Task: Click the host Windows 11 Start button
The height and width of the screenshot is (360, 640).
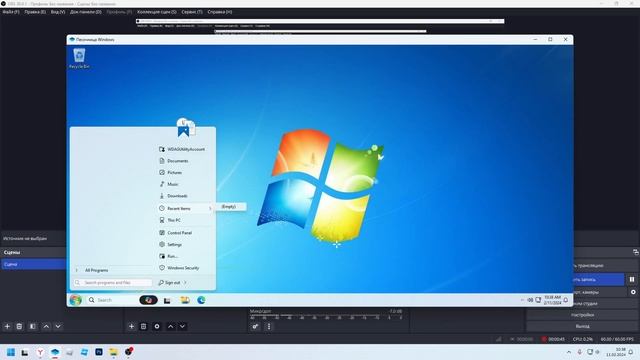Action: coord(11,352)
